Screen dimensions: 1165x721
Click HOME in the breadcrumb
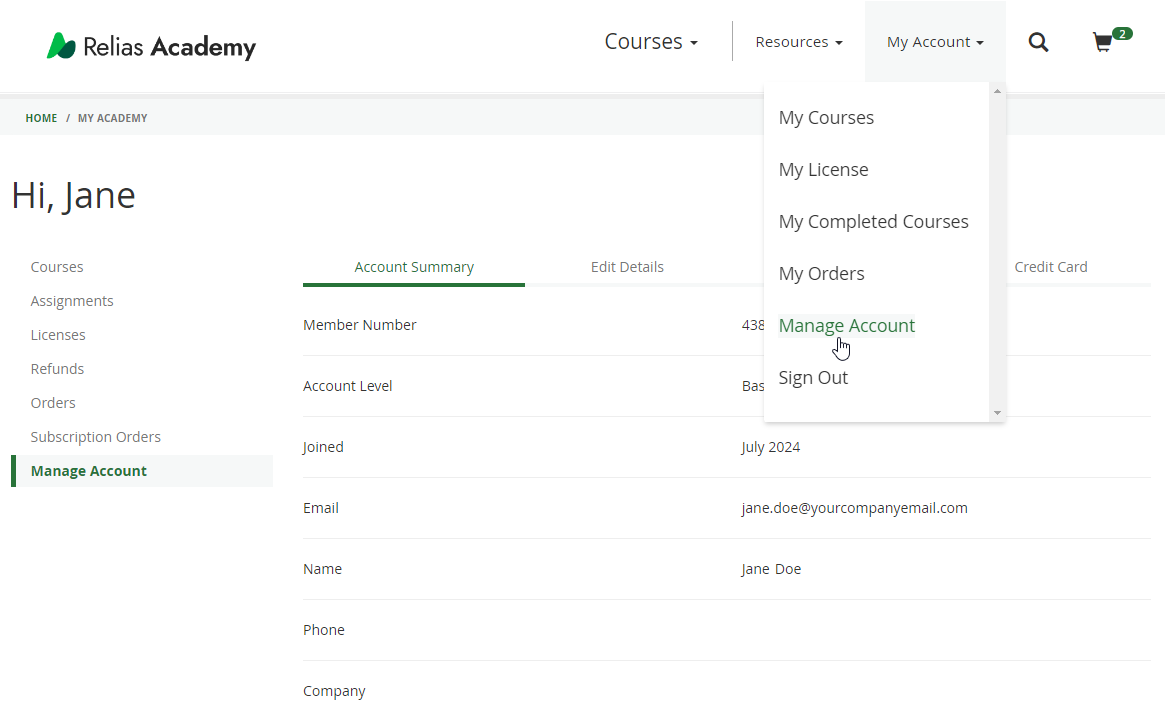pos(41,118)
